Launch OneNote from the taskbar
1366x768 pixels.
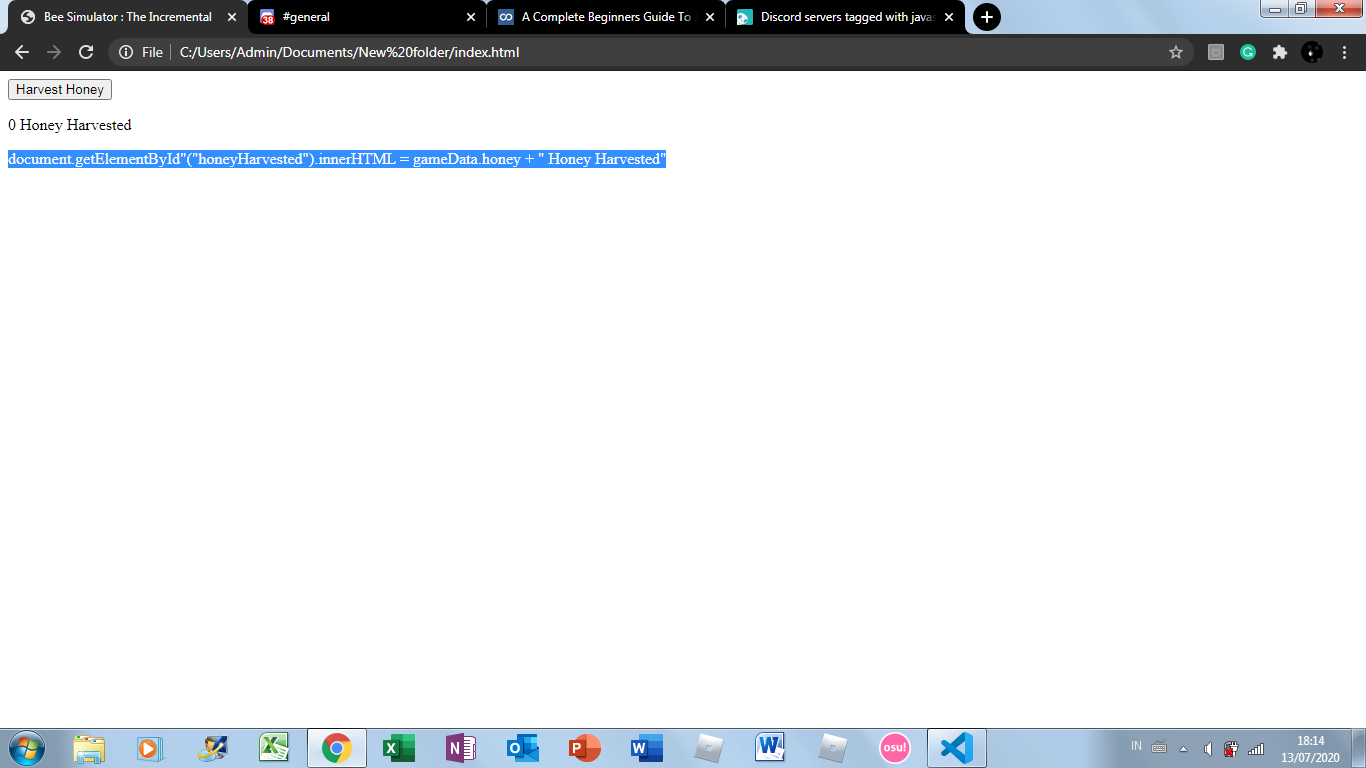pyautogui.click(x=461, y=748)
